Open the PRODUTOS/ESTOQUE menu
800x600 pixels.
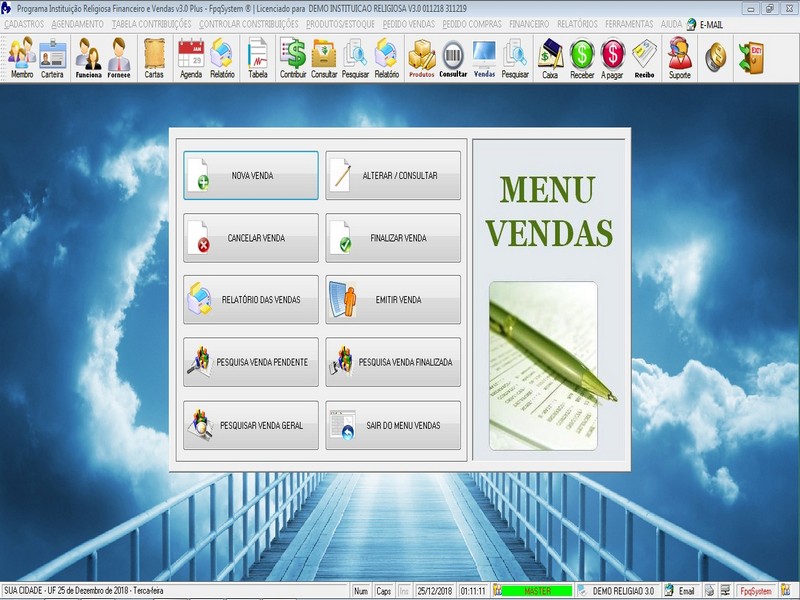pos(340,24)
